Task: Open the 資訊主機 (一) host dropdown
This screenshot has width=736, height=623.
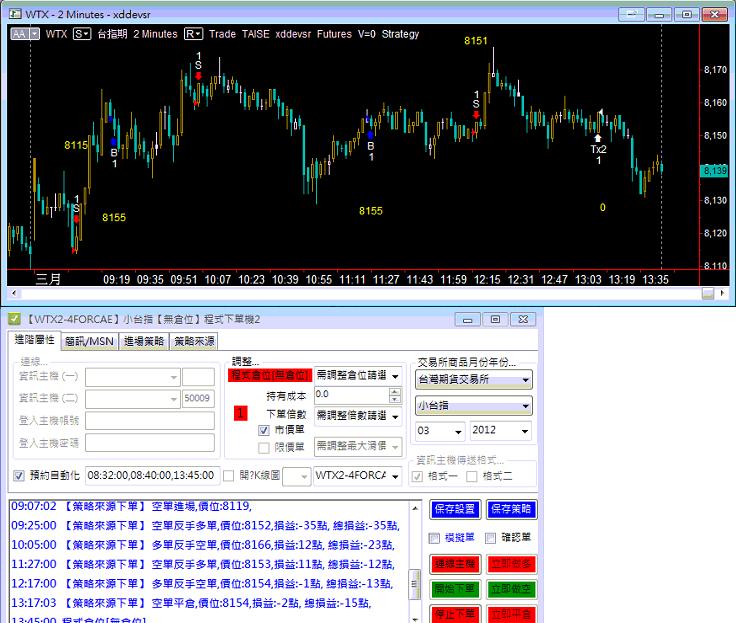Action: [x=133, y=377]
